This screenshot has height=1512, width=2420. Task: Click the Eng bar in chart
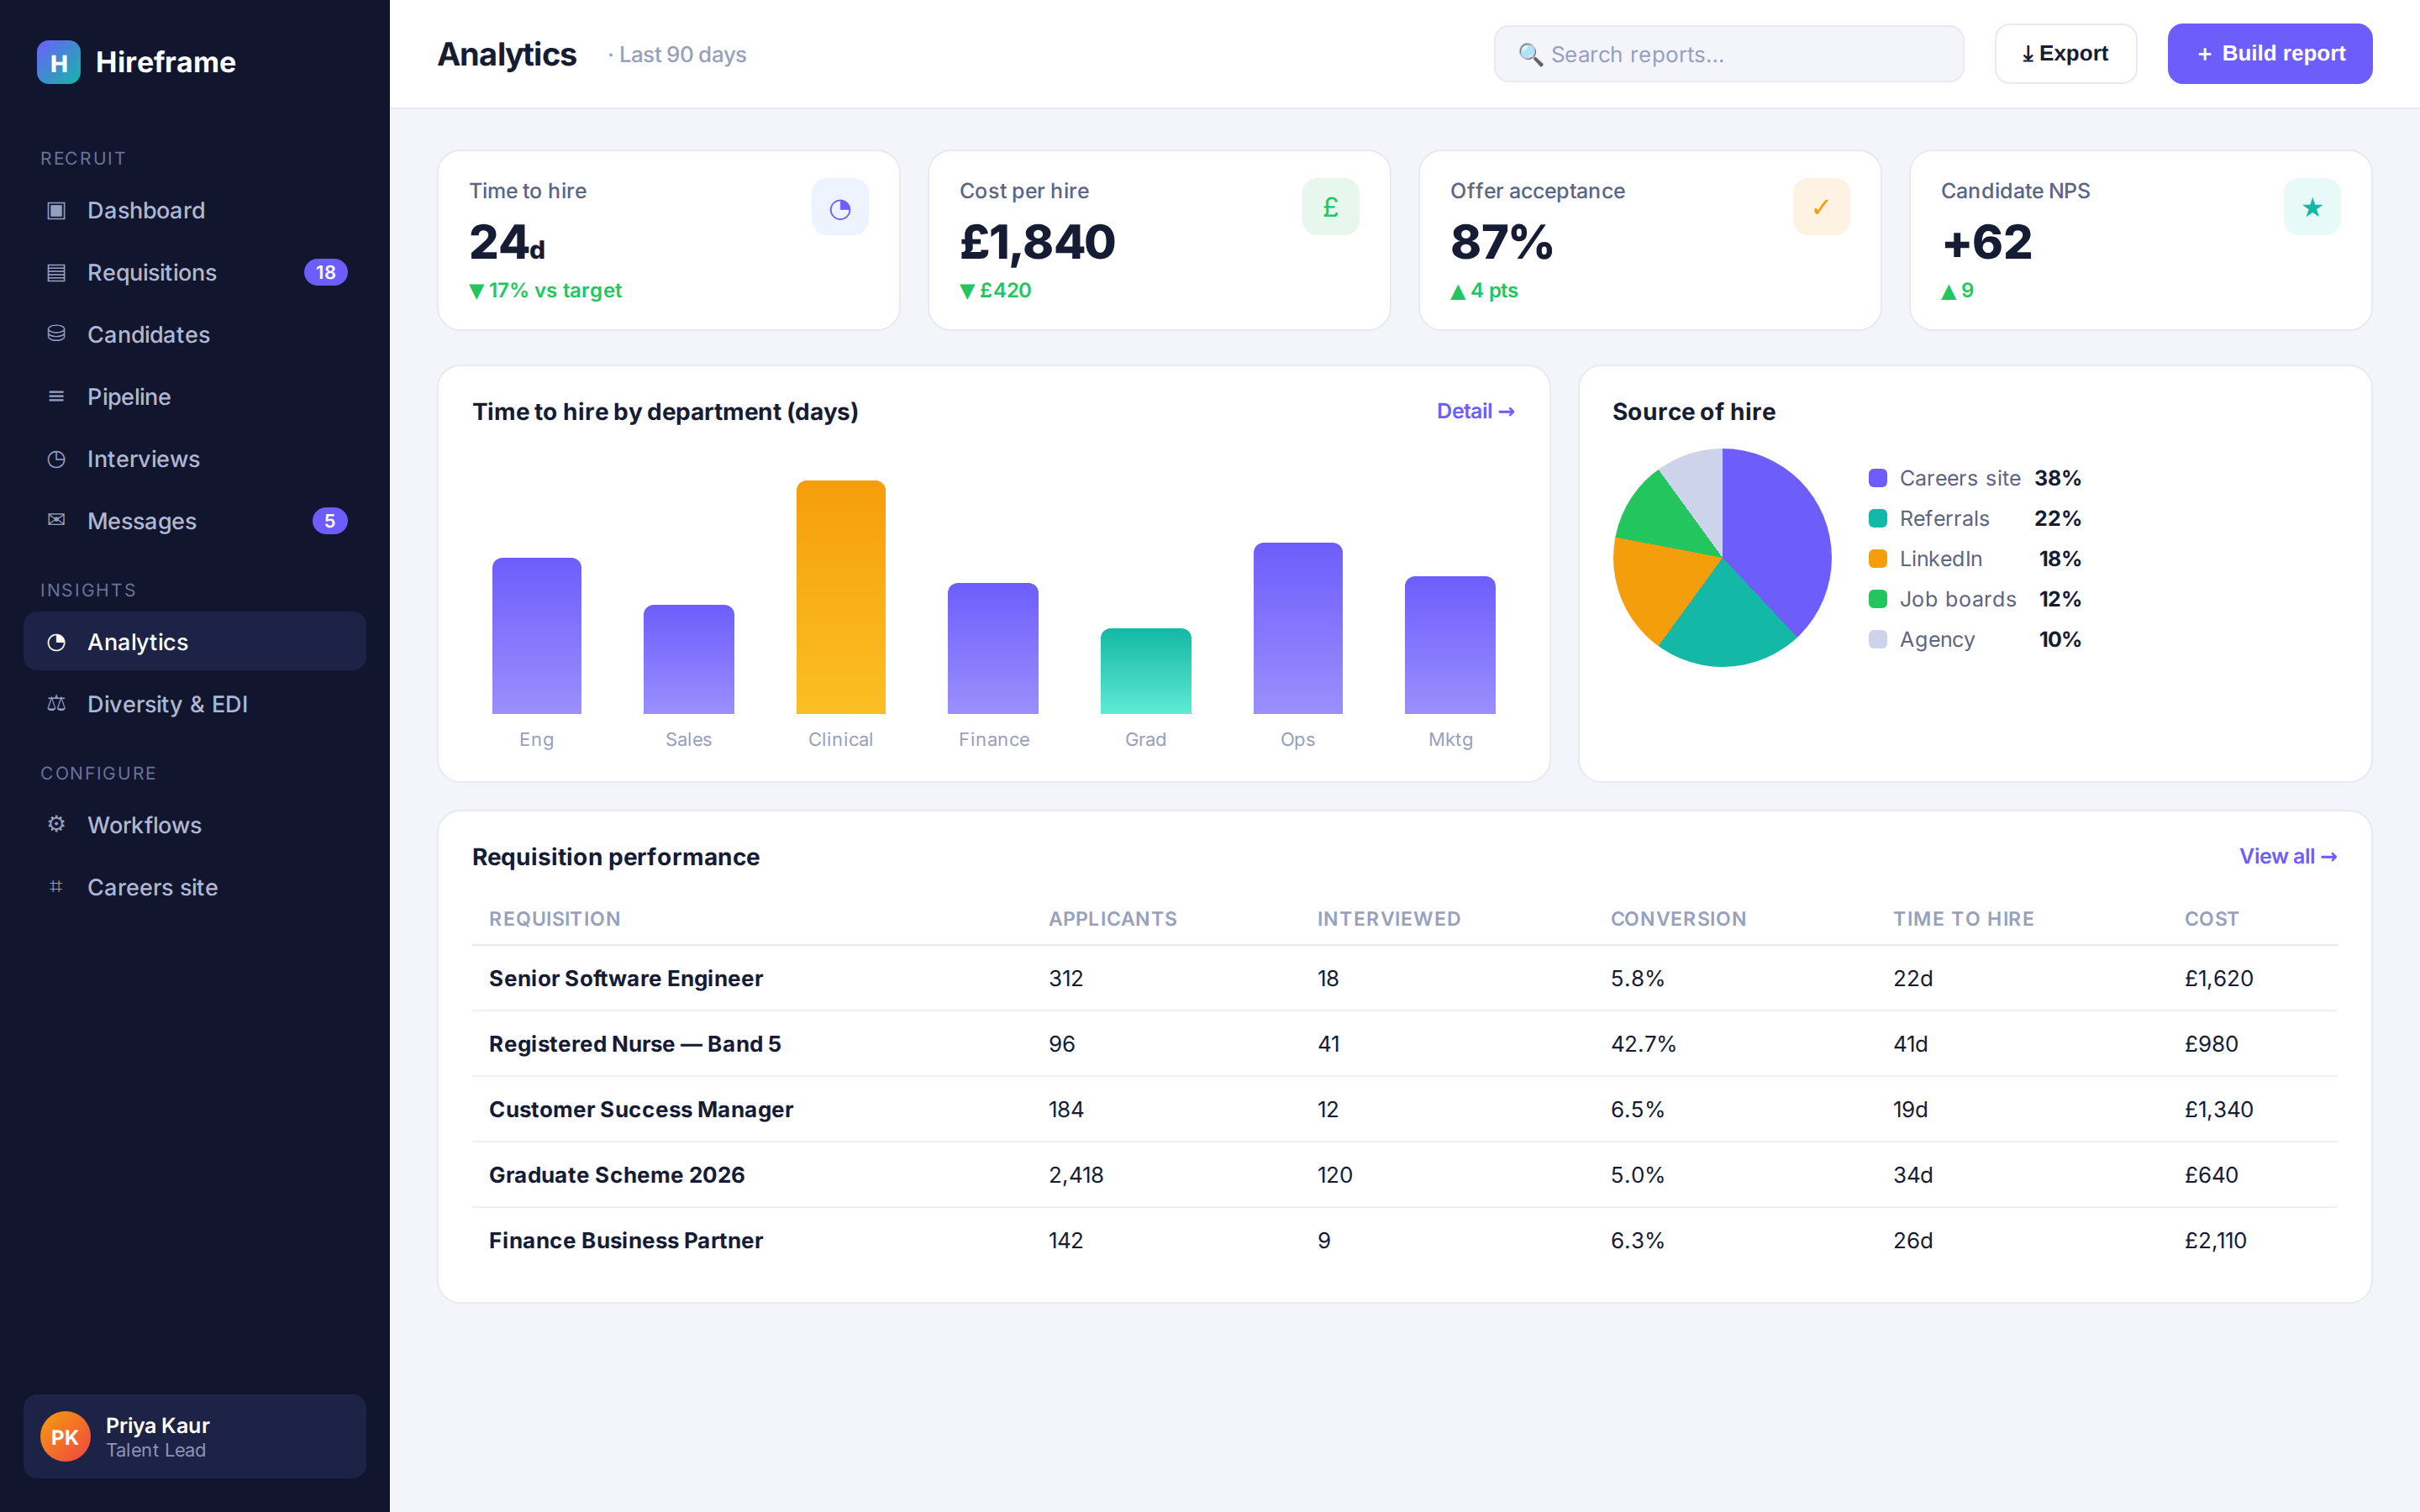537,636
